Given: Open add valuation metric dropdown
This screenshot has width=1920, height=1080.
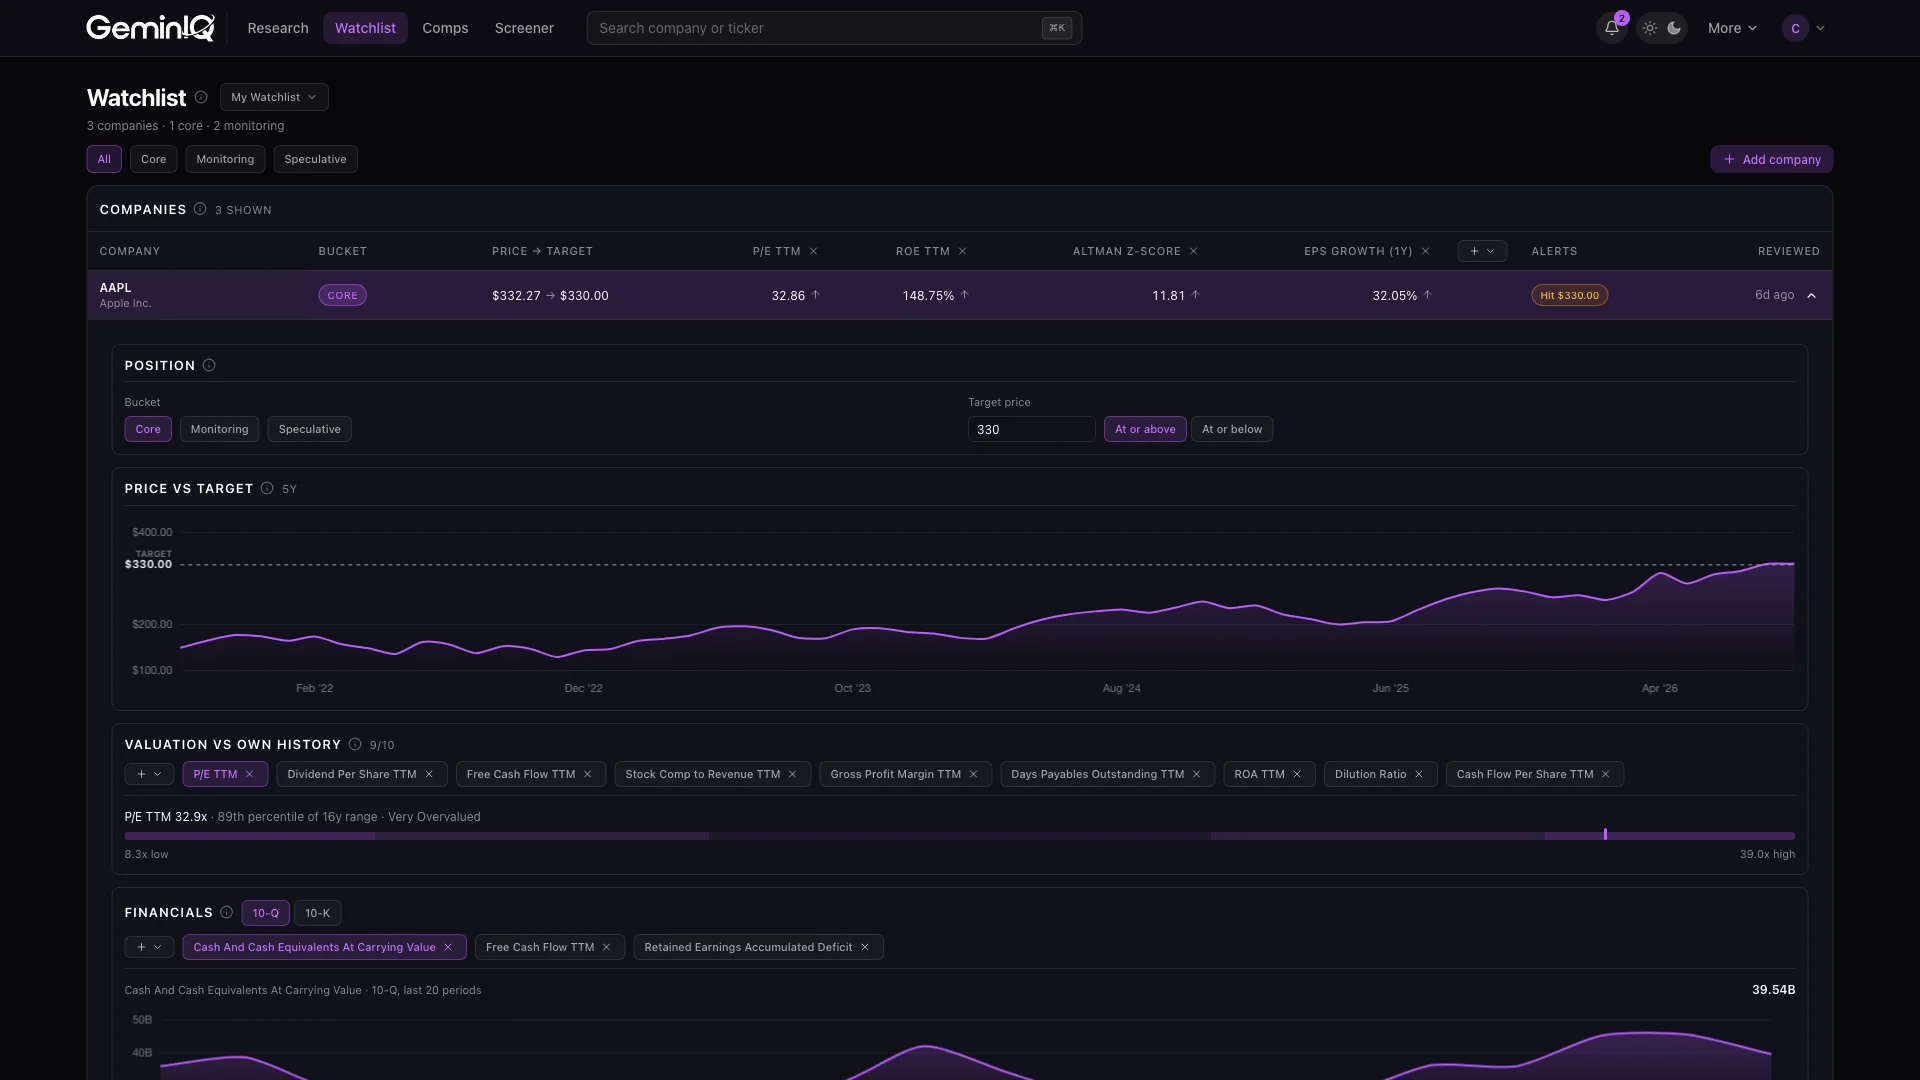Looking at the screenshot, I should [x=149, y=774].
